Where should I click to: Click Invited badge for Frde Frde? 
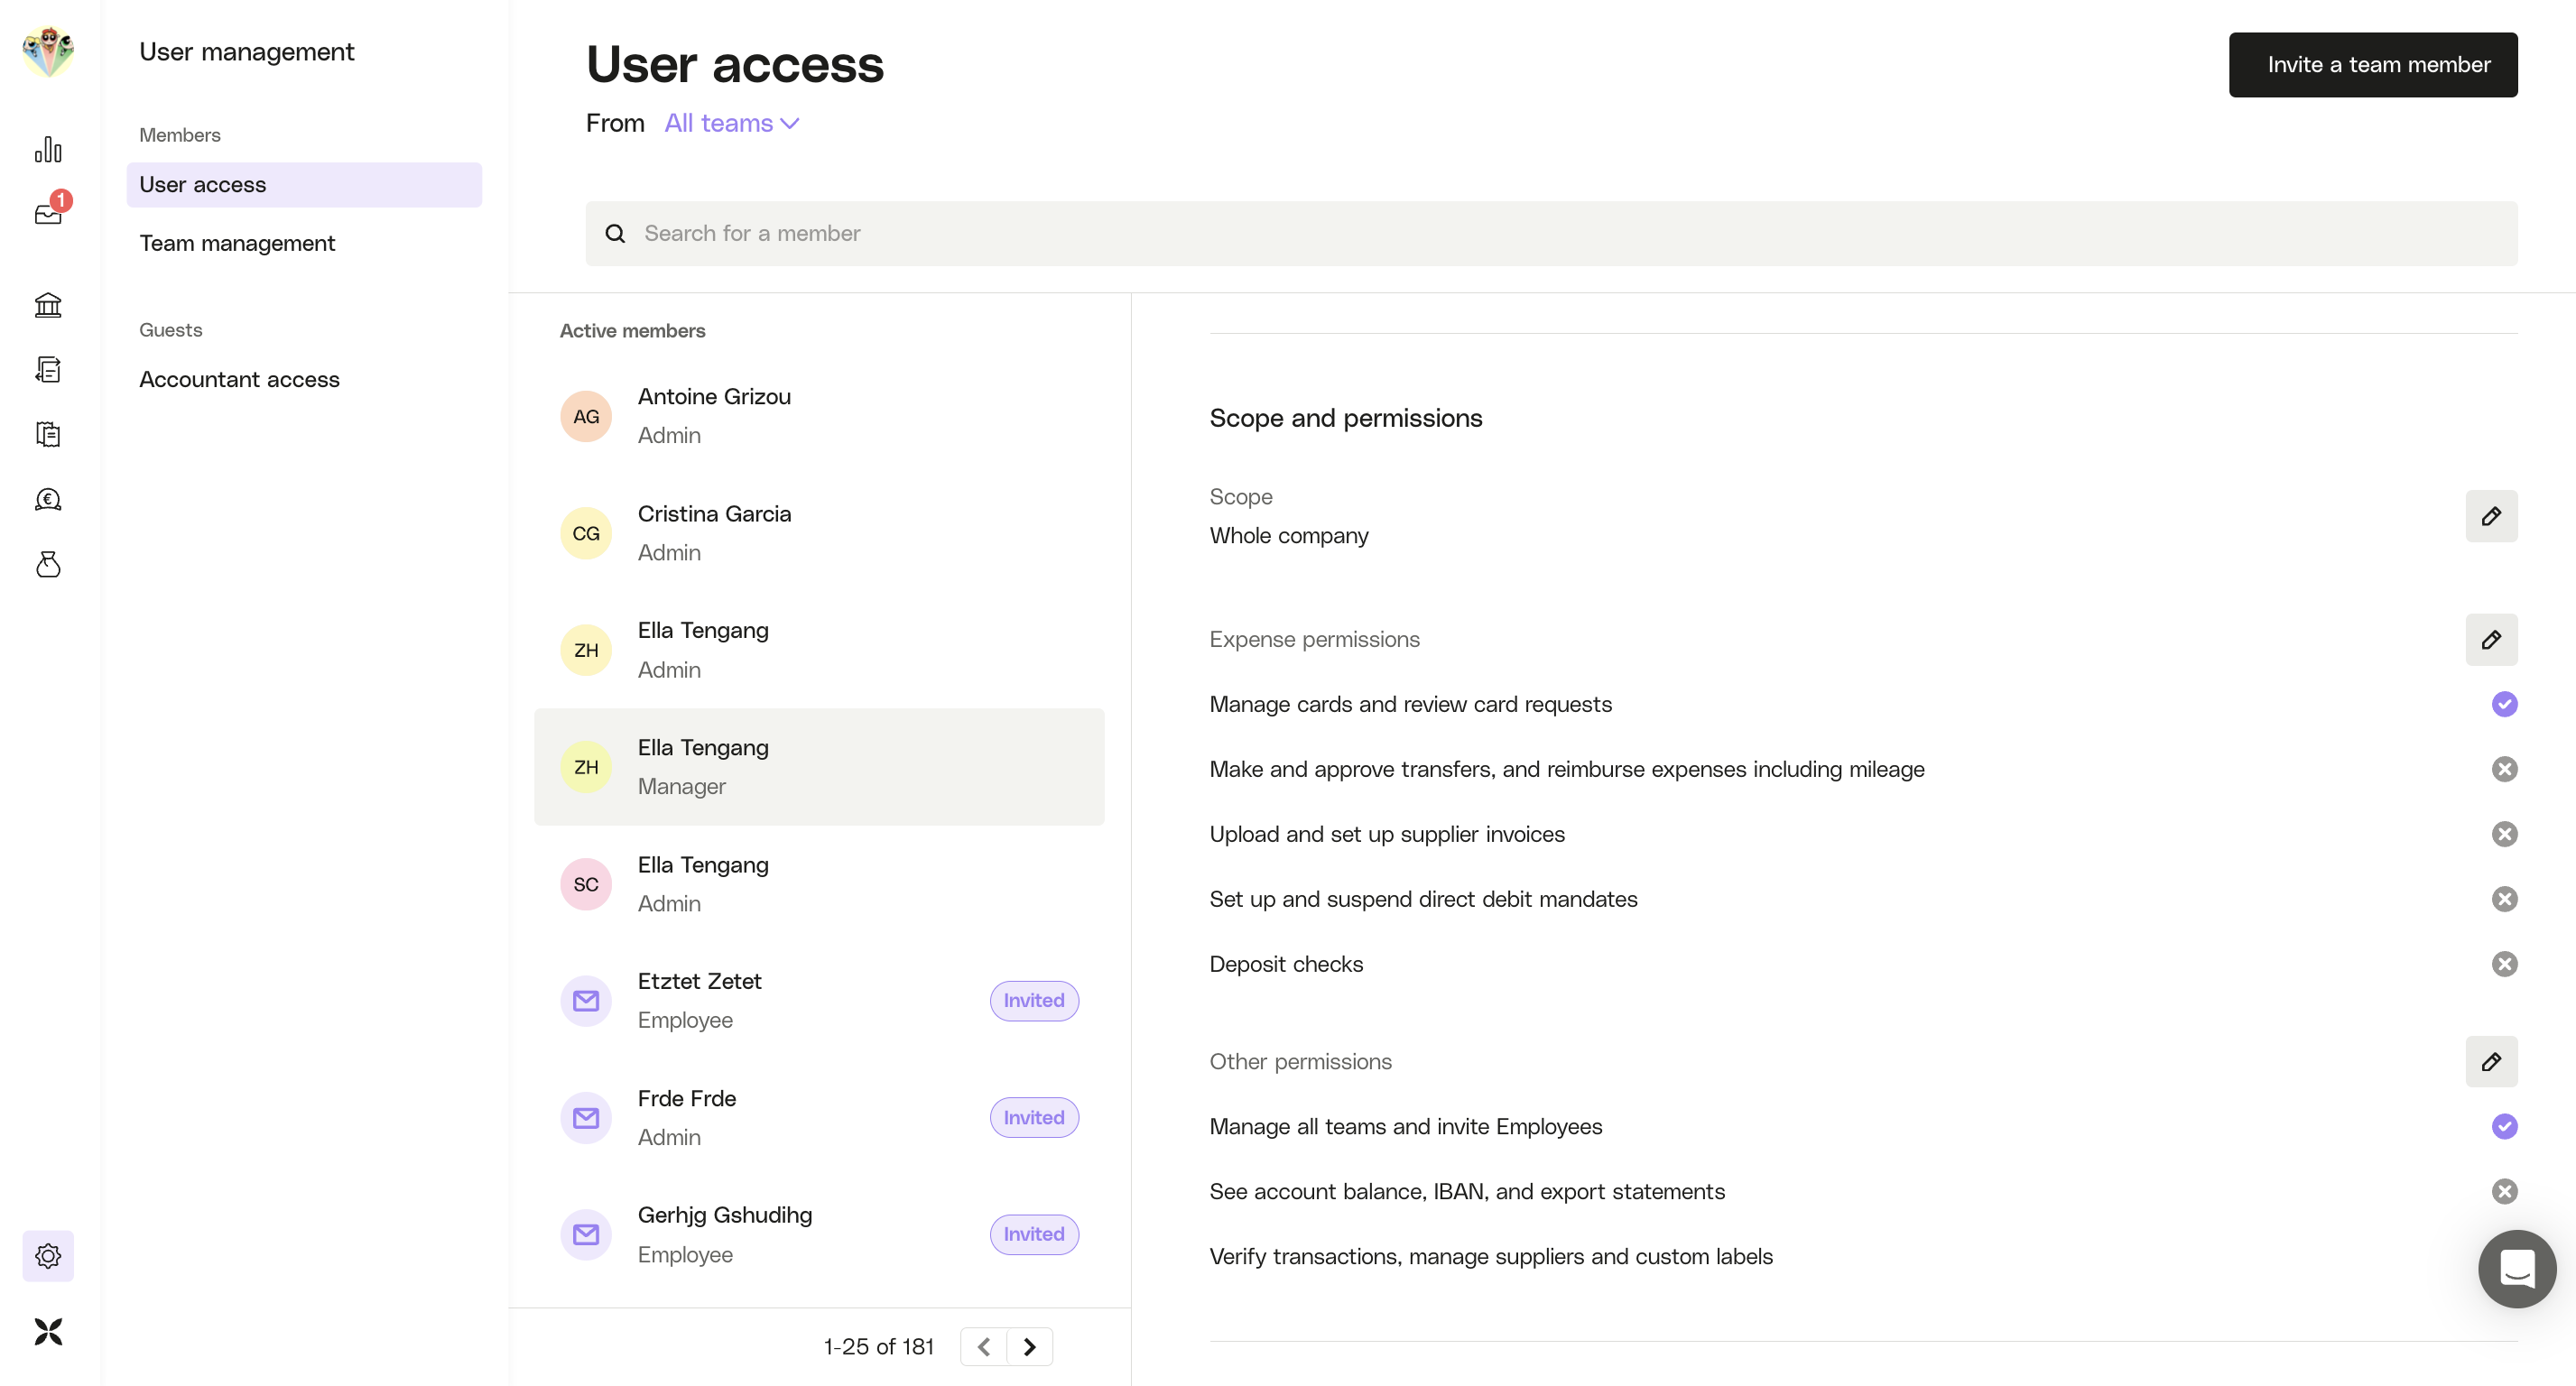(1034, 1118)
